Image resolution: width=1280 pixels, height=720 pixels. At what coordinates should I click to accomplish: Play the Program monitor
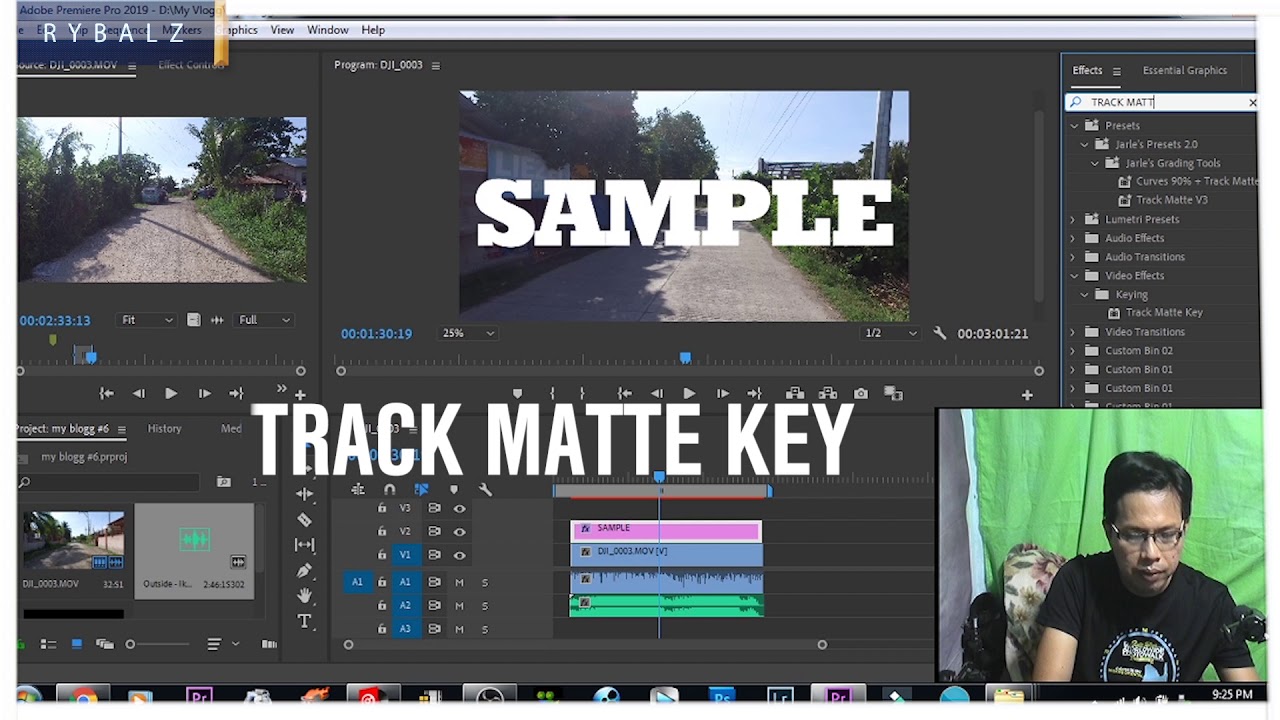tap(689, 394)
